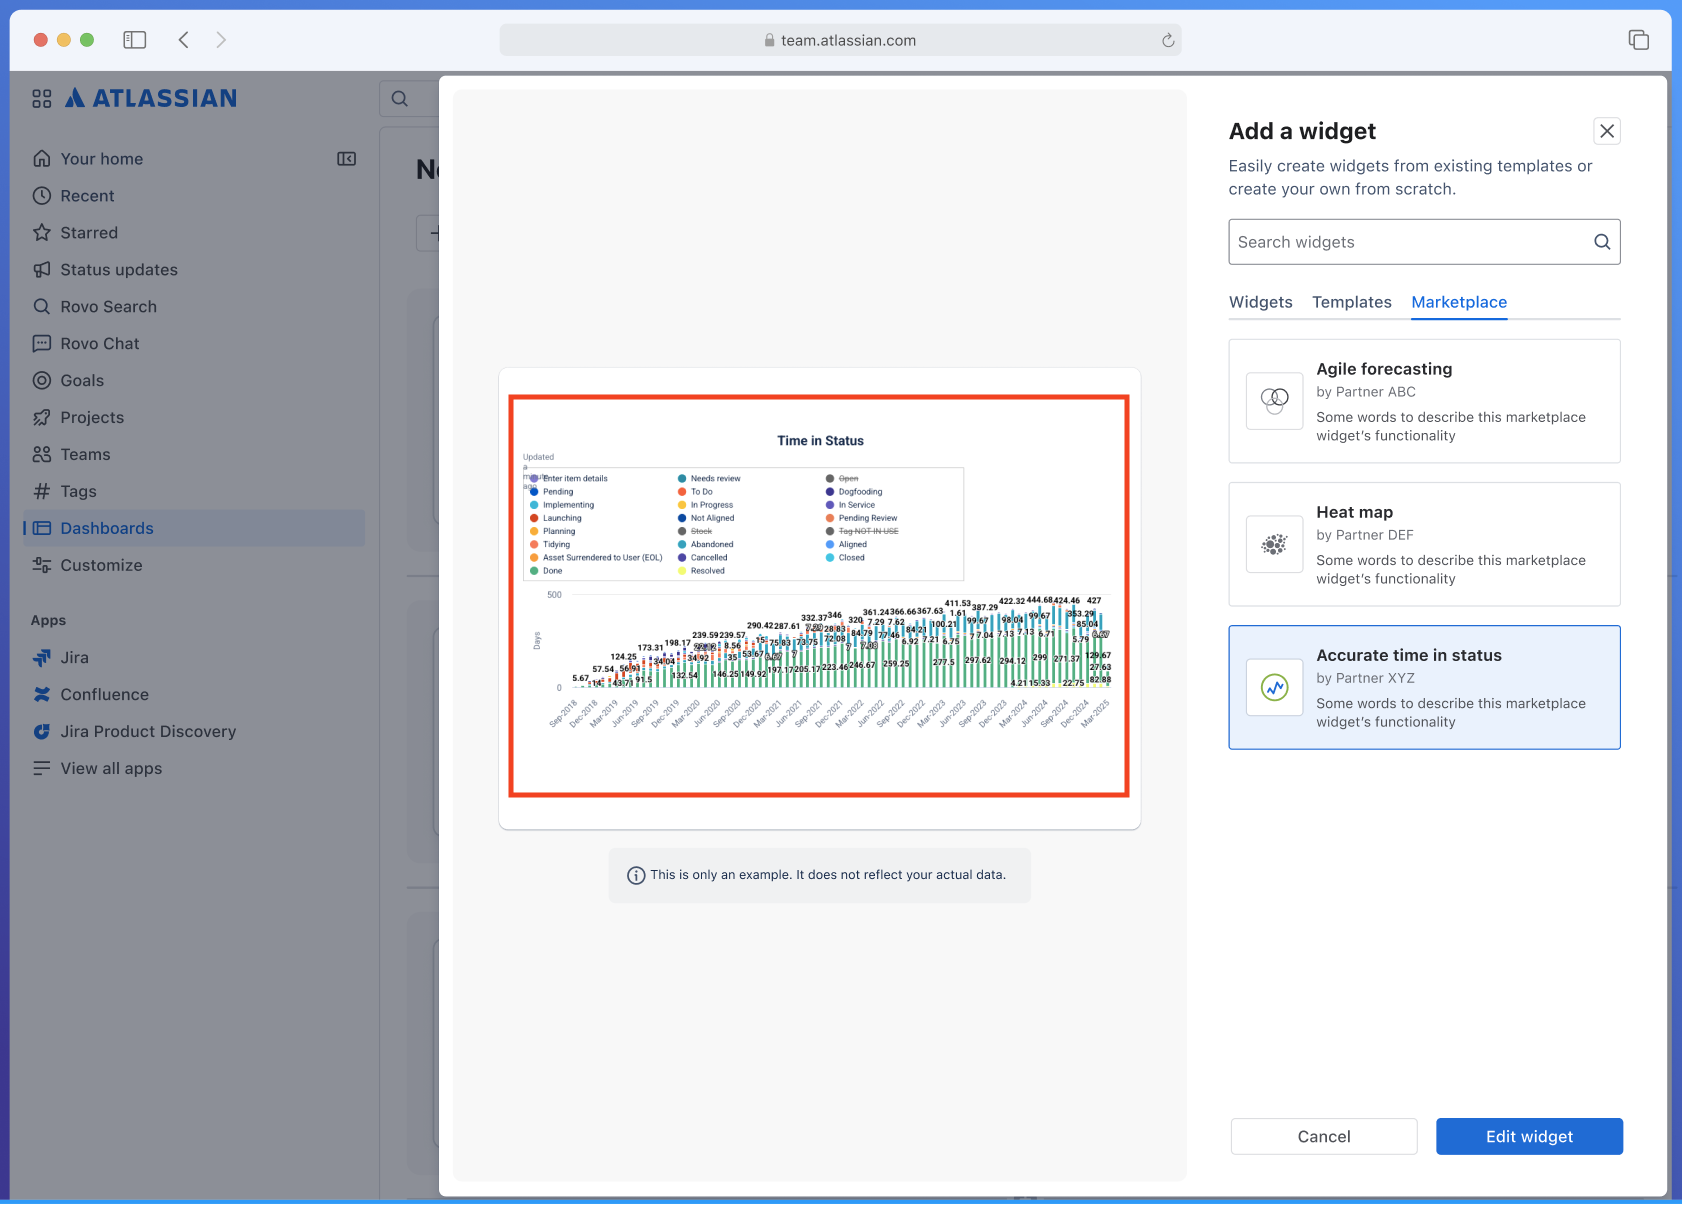This screenshot has width=1682, height=1208.
Task: Open the Atlassian app switcher grid icon
Action: pos(41,98)
